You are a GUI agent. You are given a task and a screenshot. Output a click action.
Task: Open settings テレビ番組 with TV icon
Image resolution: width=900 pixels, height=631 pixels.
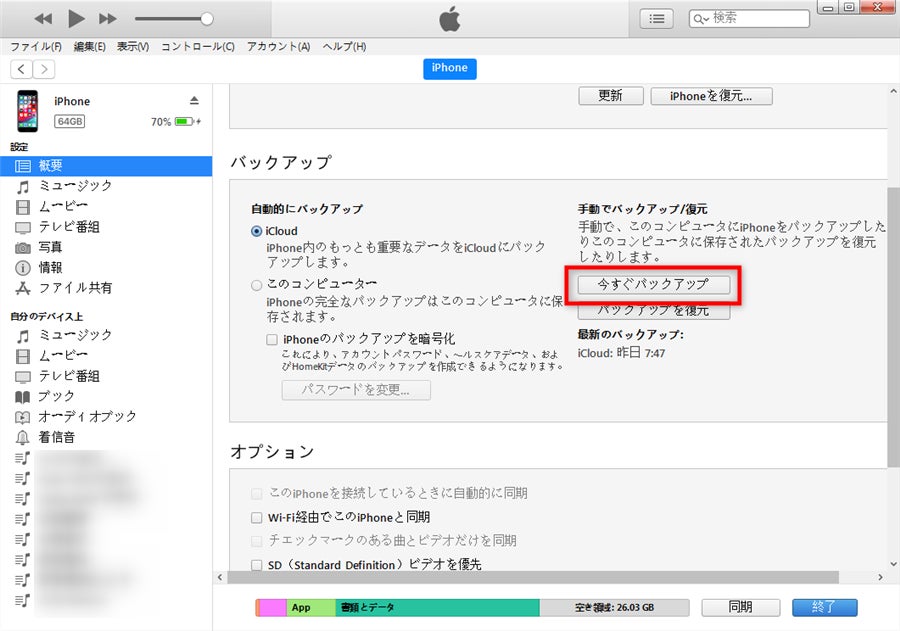pyautogui.click(x=57, y=227)
